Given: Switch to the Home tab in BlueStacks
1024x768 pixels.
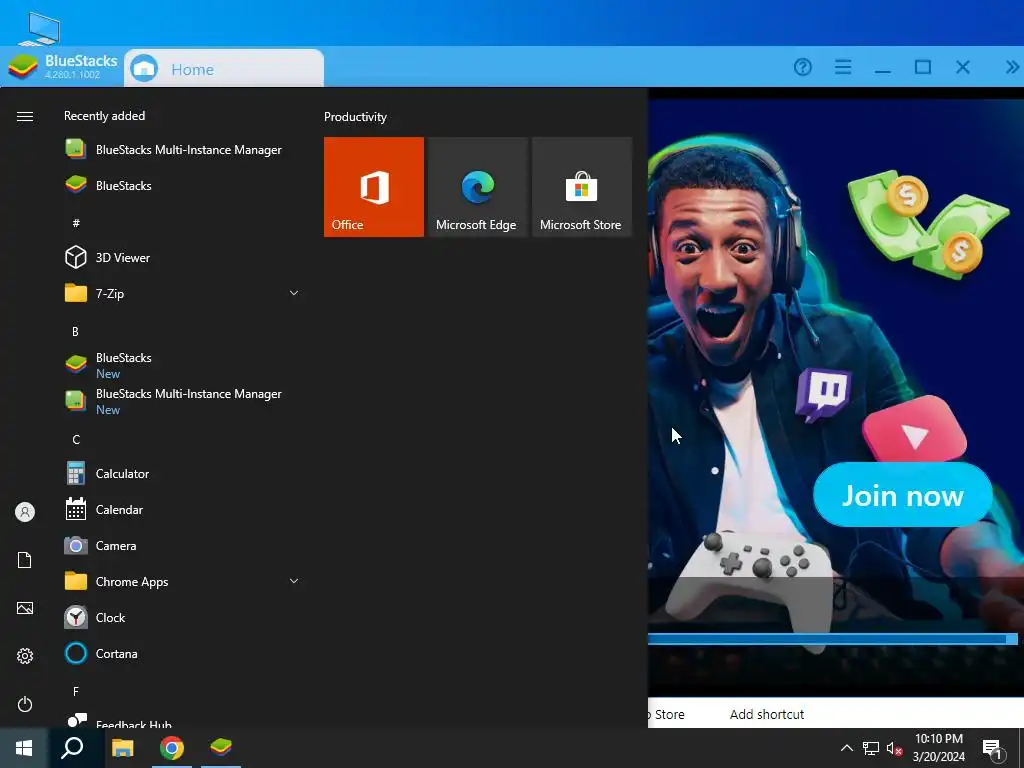Looking at the screenshot, I should pos(224,68).
